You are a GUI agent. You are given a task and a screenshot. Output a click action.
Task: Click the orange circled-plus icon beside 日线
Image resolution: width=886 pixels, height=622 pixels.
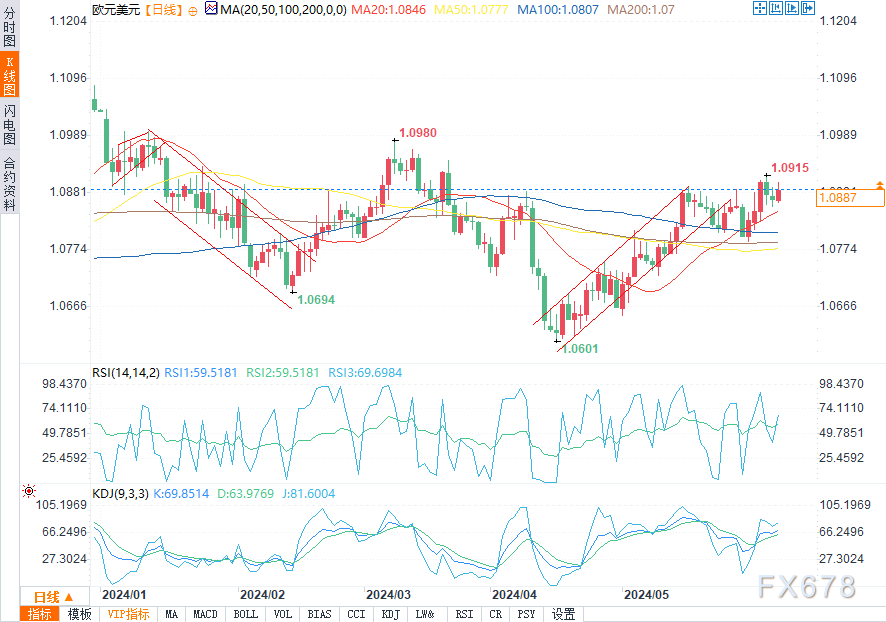pos(193,11)
